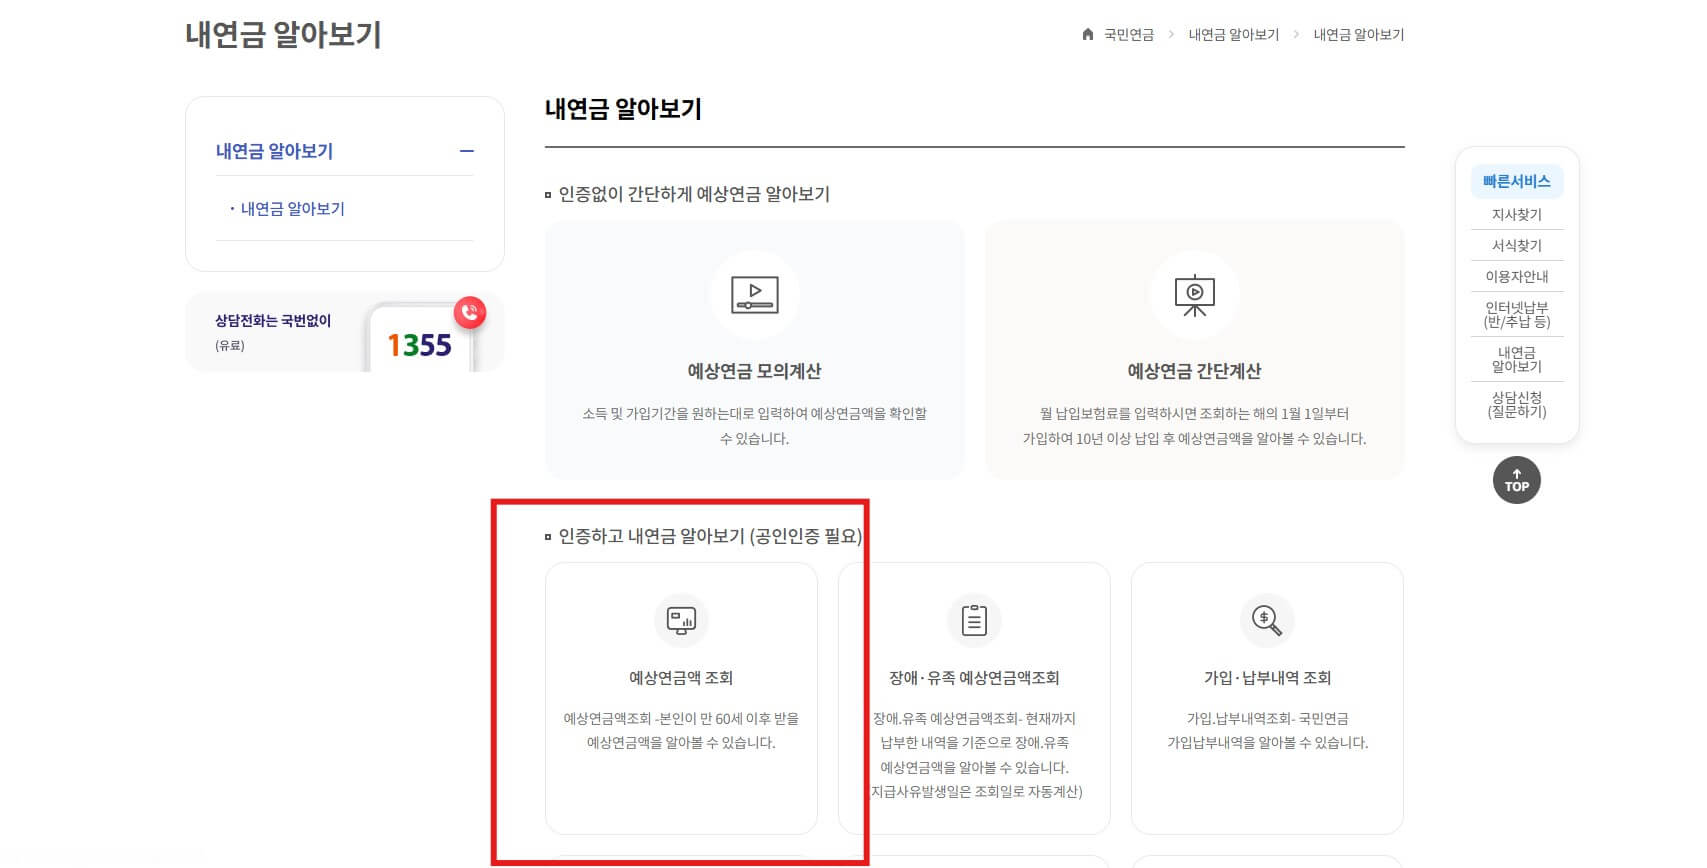Click 인증없이 간단하게 예상연금 알아보기 heading
This screenshot has width=1707, height=868.
pyautogui.click(x=694, y=194)
